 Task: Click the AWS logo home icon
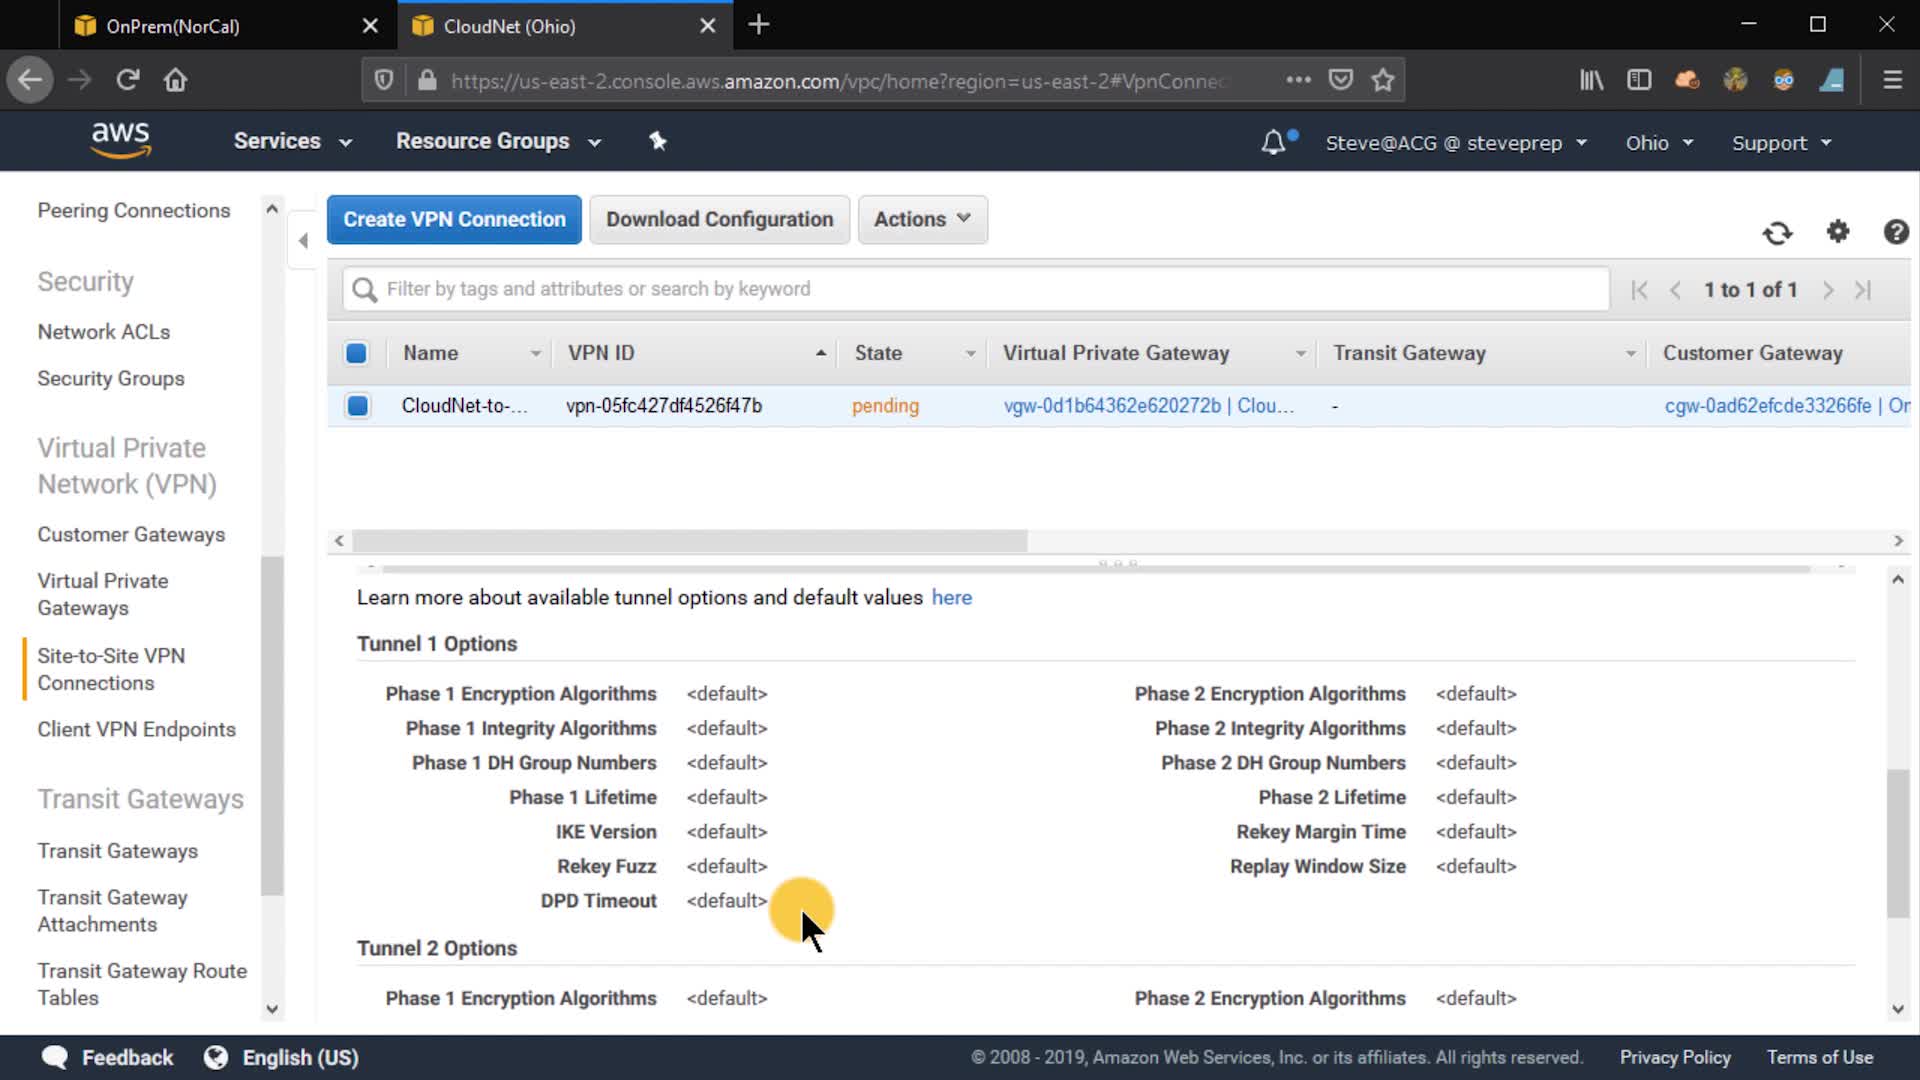tap(120, 140)
